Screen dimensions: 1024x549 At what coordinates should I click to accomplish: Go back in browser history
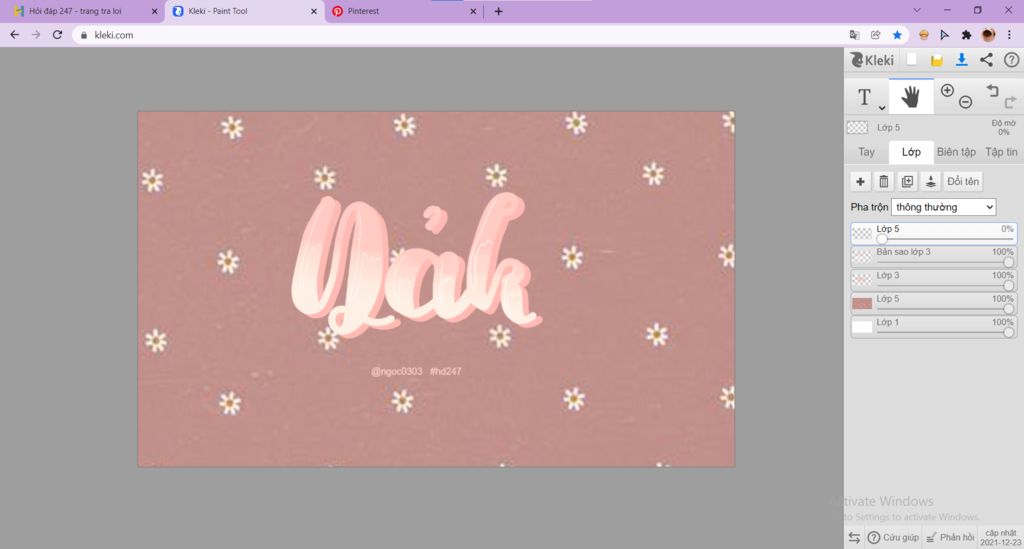14,35
